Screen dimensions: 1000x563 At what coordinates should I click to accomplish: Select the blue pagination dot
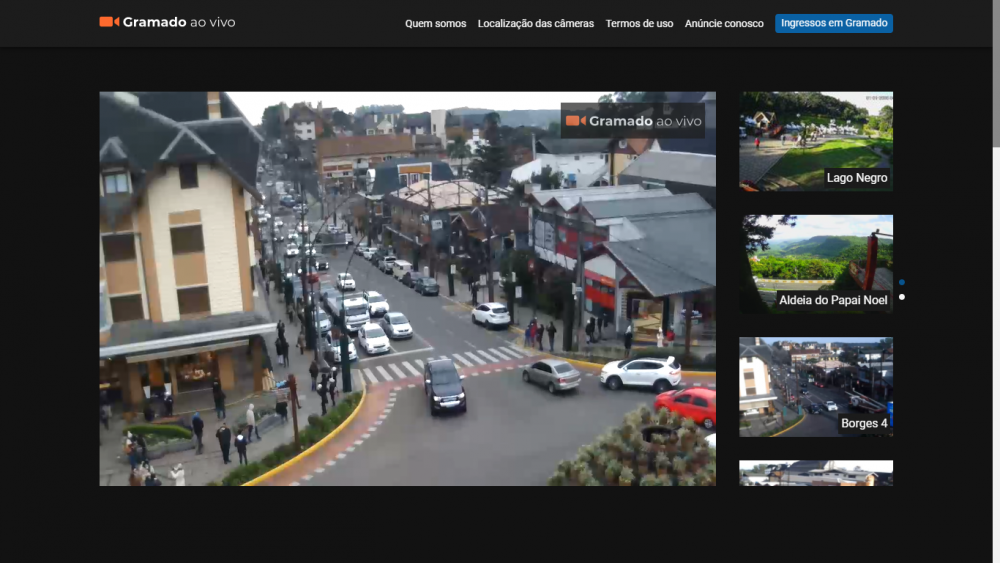click(x=902, y=282)
